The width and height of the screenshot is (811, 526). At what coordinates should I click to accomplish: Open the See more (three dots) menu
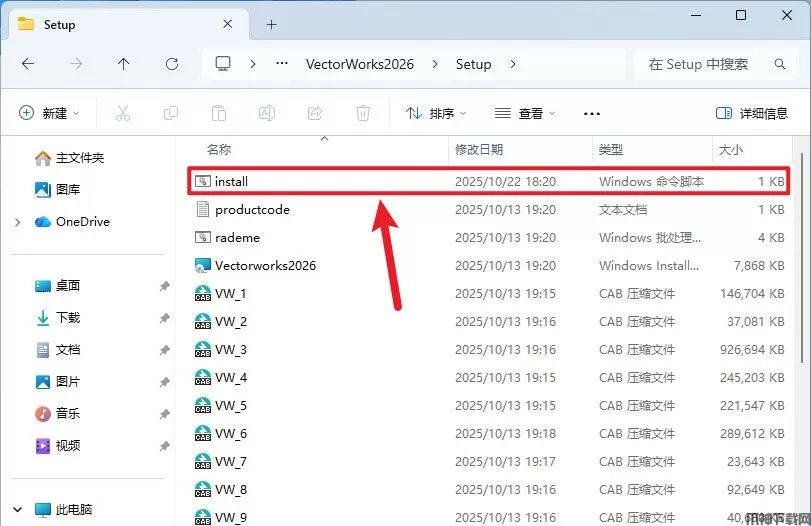tap(592, 113)
